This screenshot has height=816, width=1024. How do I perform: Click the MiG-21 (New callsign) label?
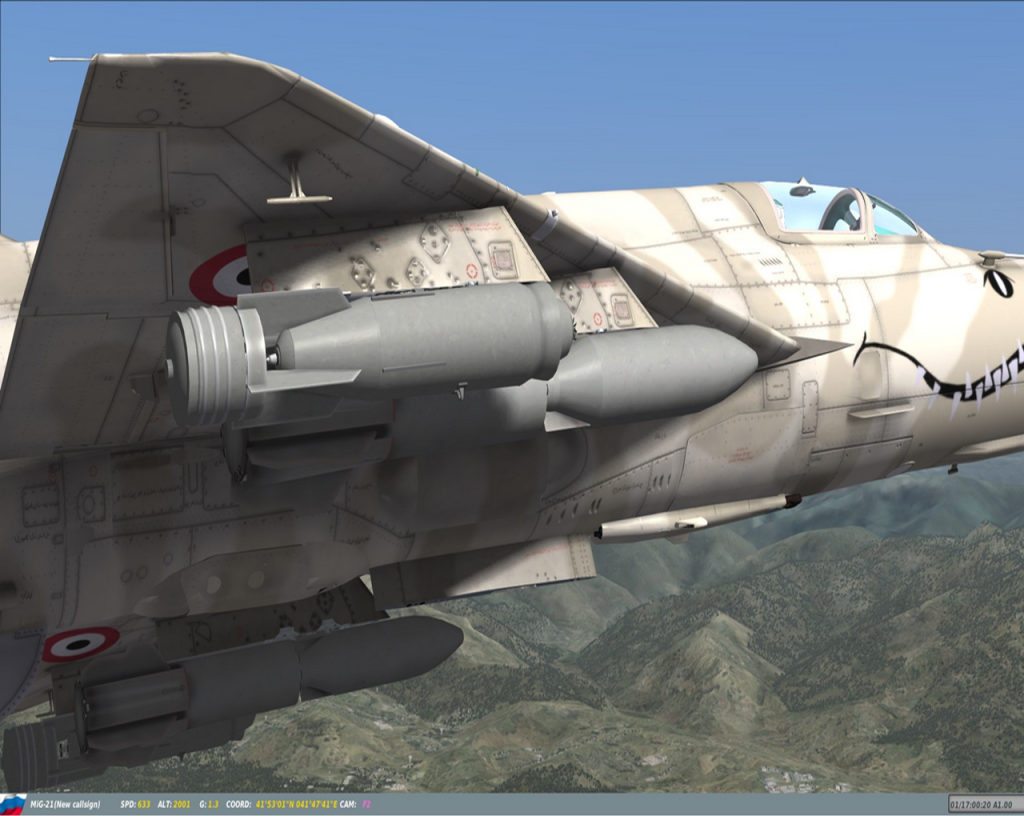coord(66,804)
